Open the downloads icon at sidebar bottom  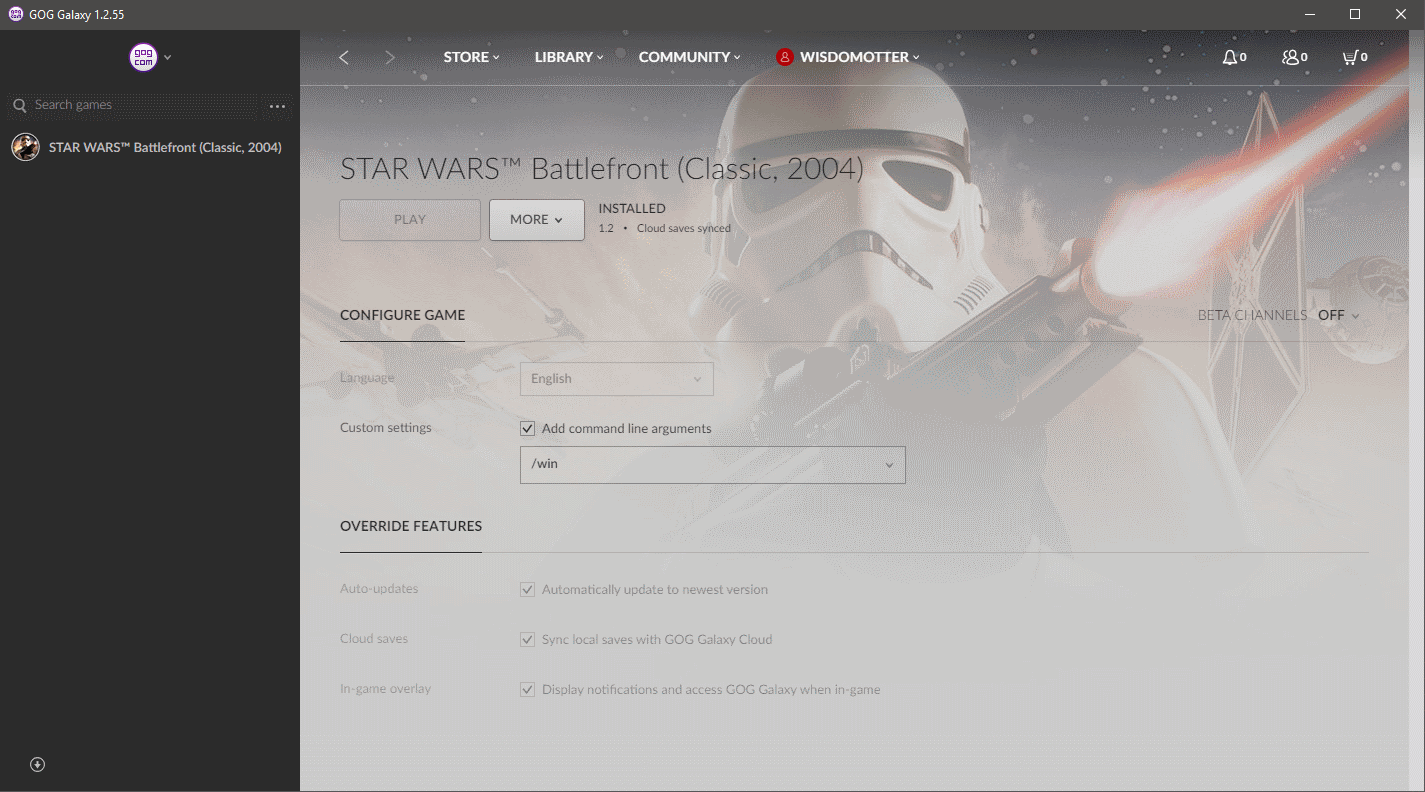click(38, 765)
